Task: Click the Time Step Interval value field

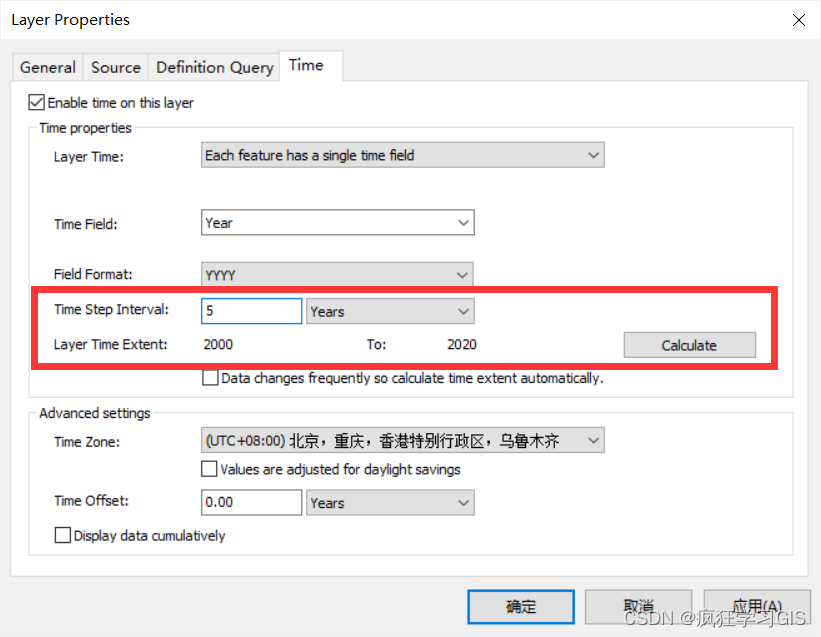Action: coord(251,311)
